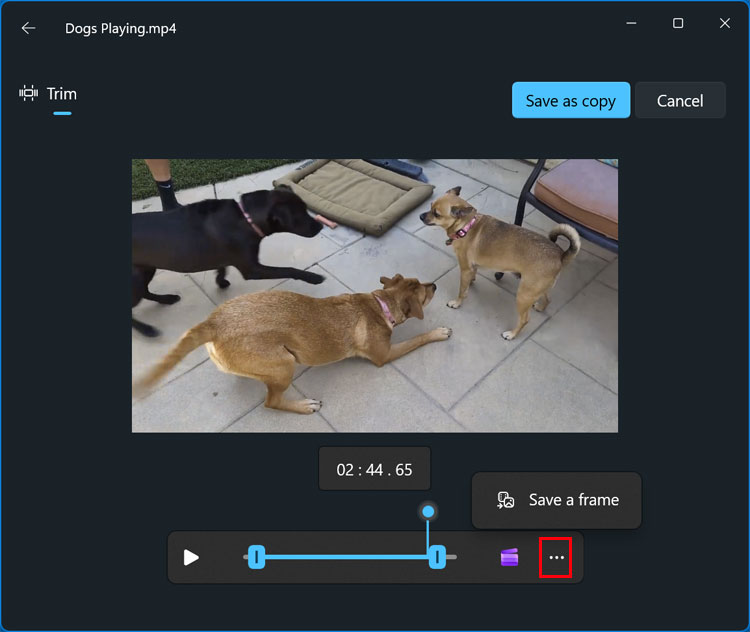
Task: Click the timeline track between the trim handles
Action: click(x=347, y=557)
